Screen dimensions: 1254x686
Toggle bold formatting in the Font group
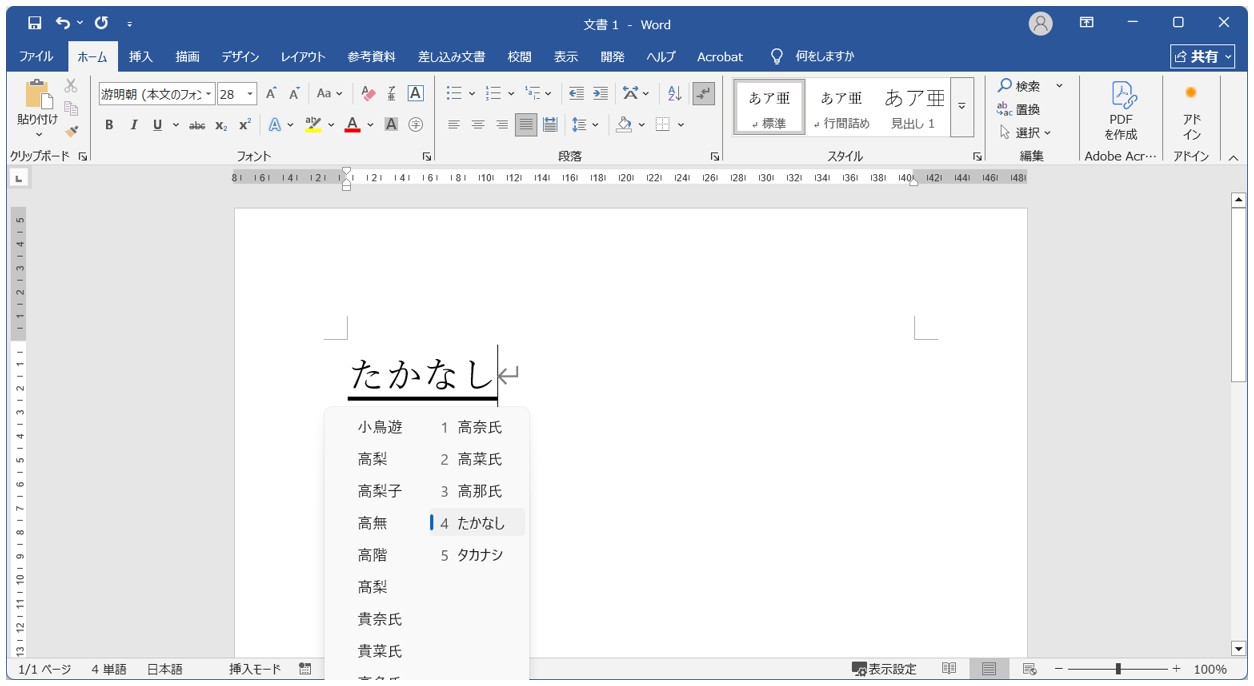coord(110,125)
